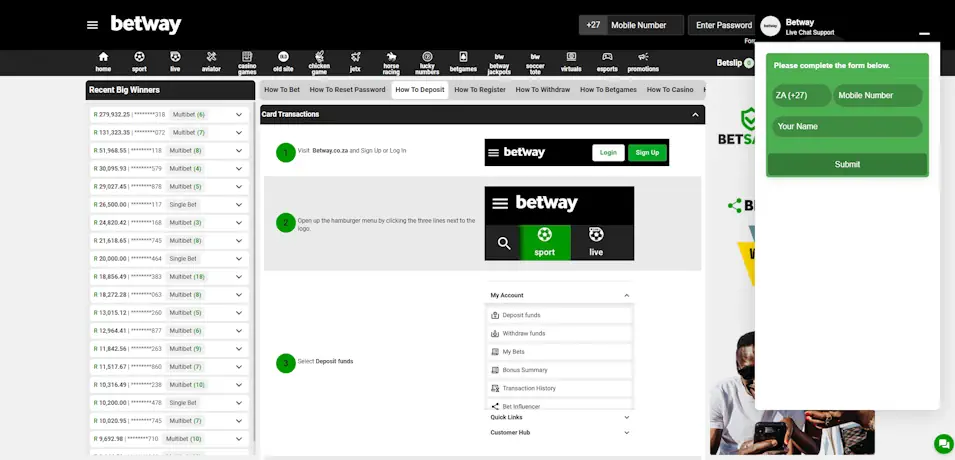This screenshot has height=460, width=955.
Task: Click the Sign Up button in step 1 image
Action: (x=647, y=153)
